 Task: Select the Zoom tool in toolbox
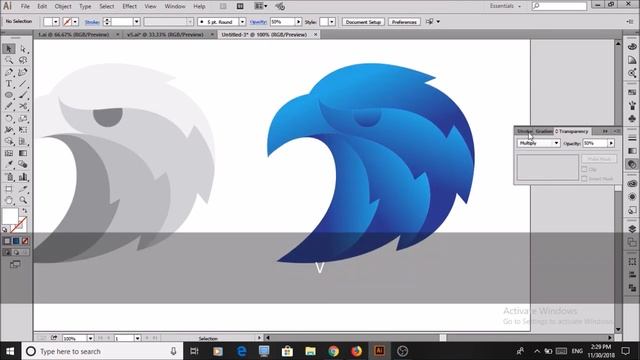click(x=23, y=200)
